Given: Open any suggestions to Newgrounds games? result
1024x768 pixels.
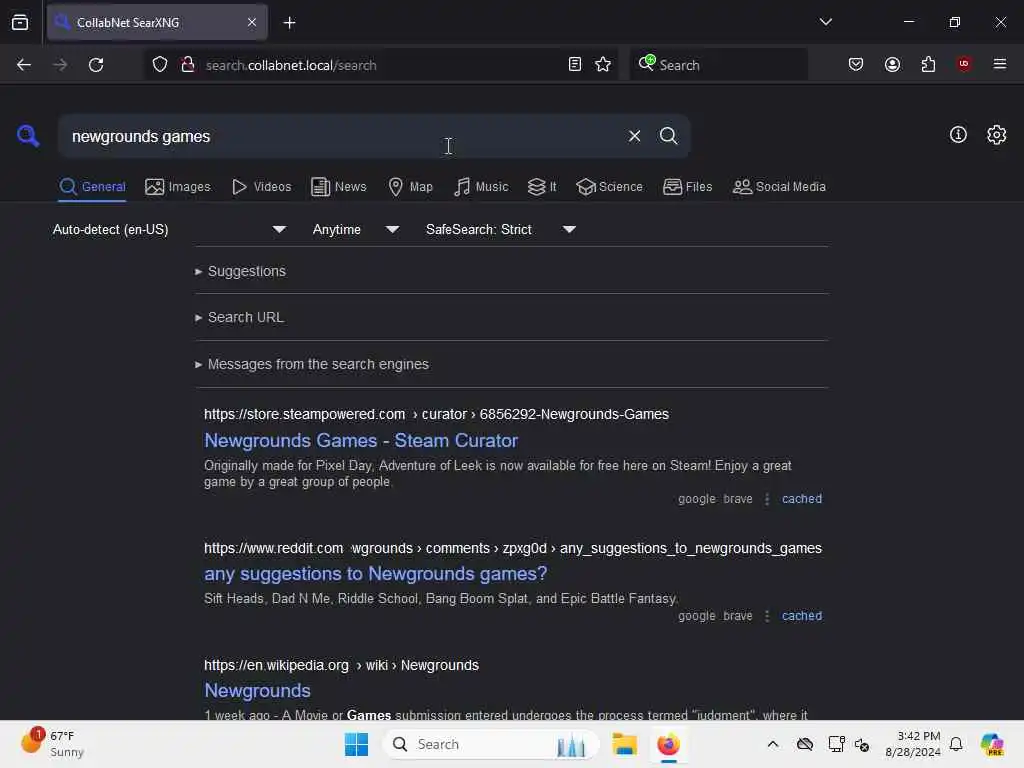Looking at the screenshot, I should click(376, 573).
